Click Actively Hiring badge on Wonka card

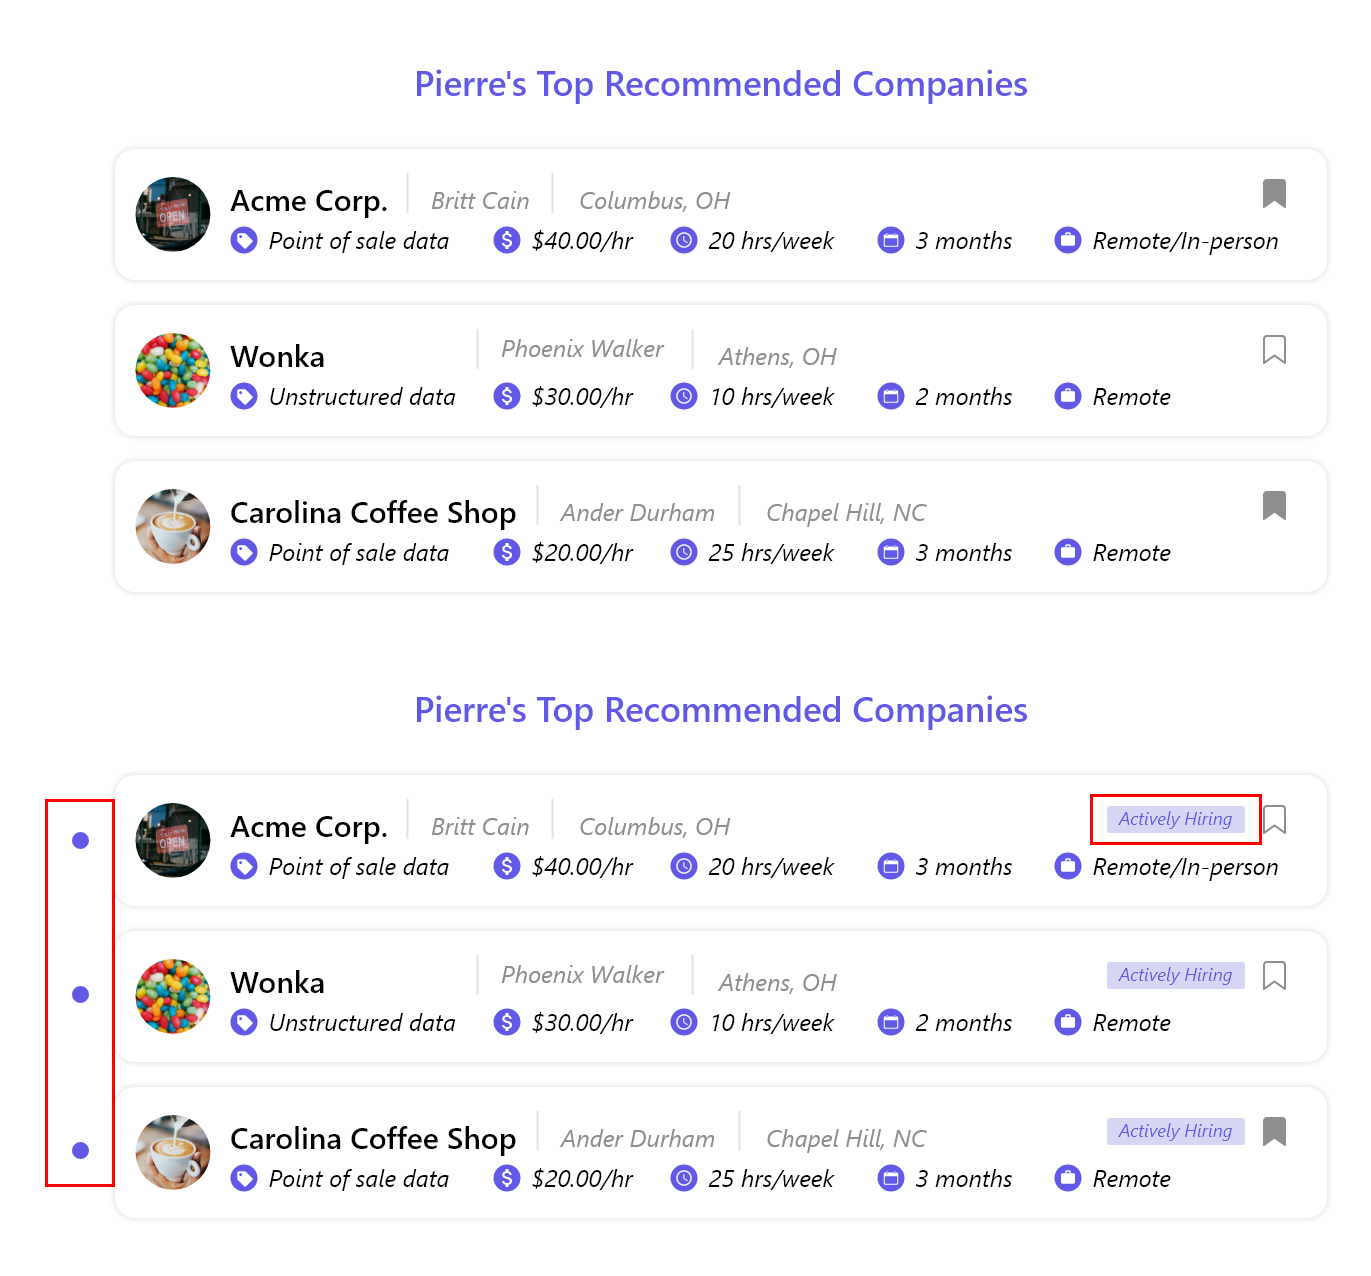1175,975
